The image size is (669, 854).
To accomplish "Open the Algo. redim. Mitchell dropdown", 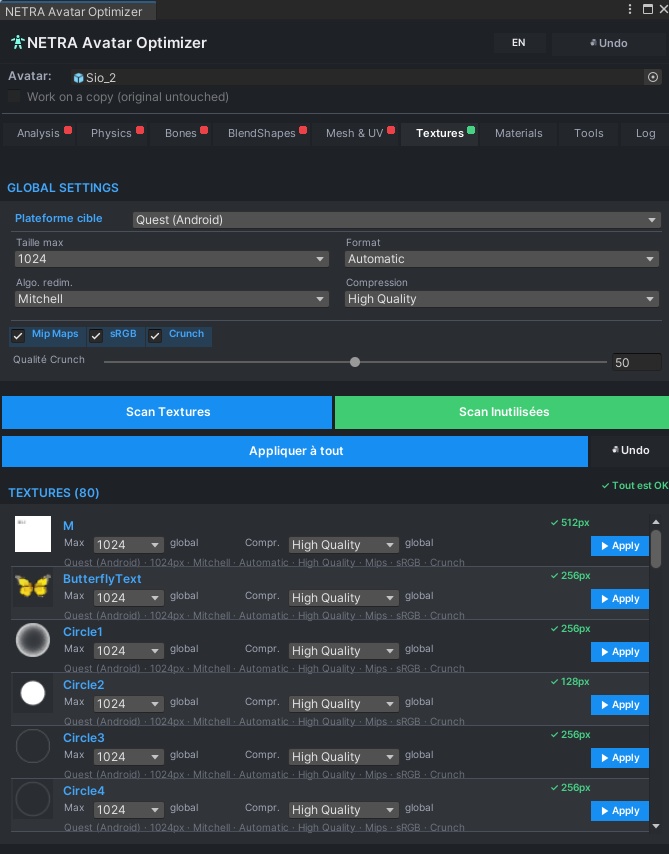I will tap(172, 299).
